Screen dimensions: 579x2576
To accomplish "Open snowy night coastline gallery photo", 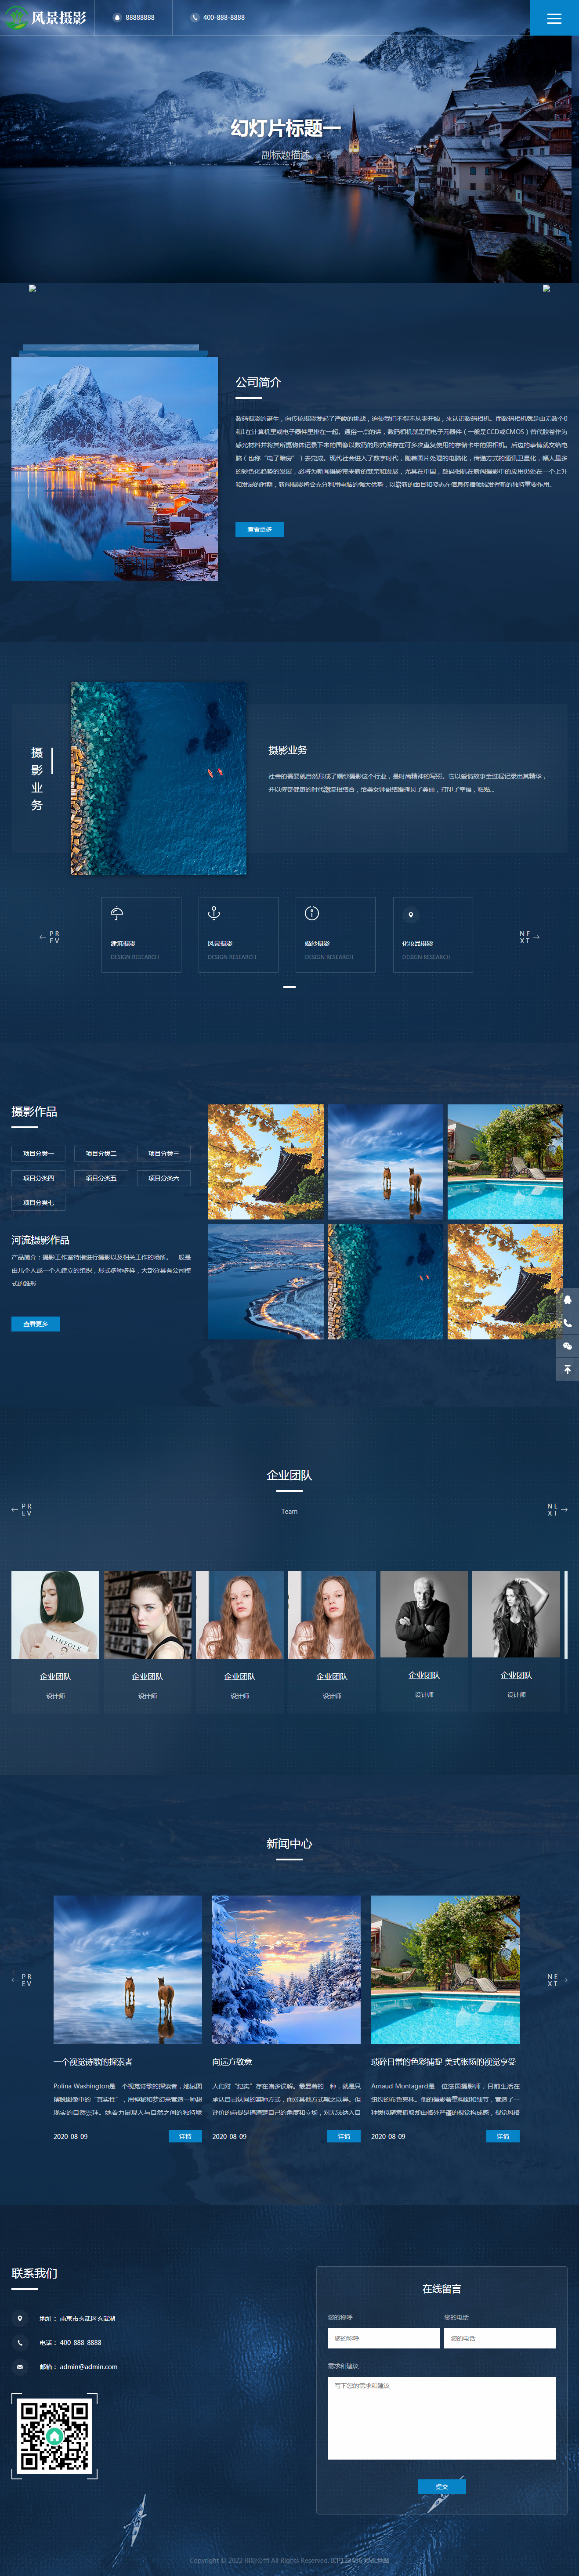I will pos(266,1282).
